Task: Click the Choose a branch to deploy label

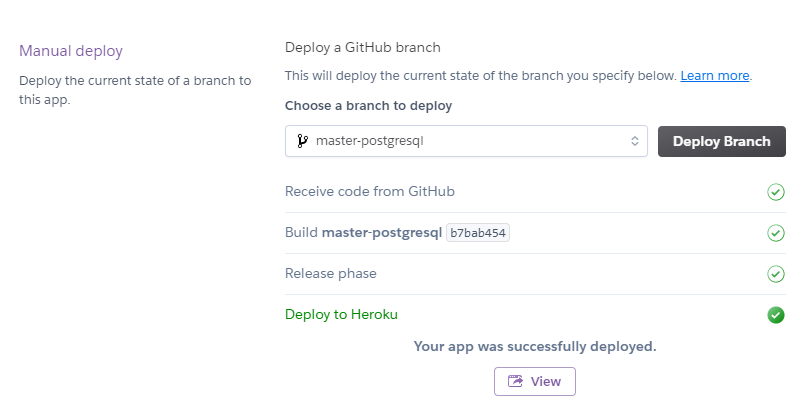Action: (368, 105)
